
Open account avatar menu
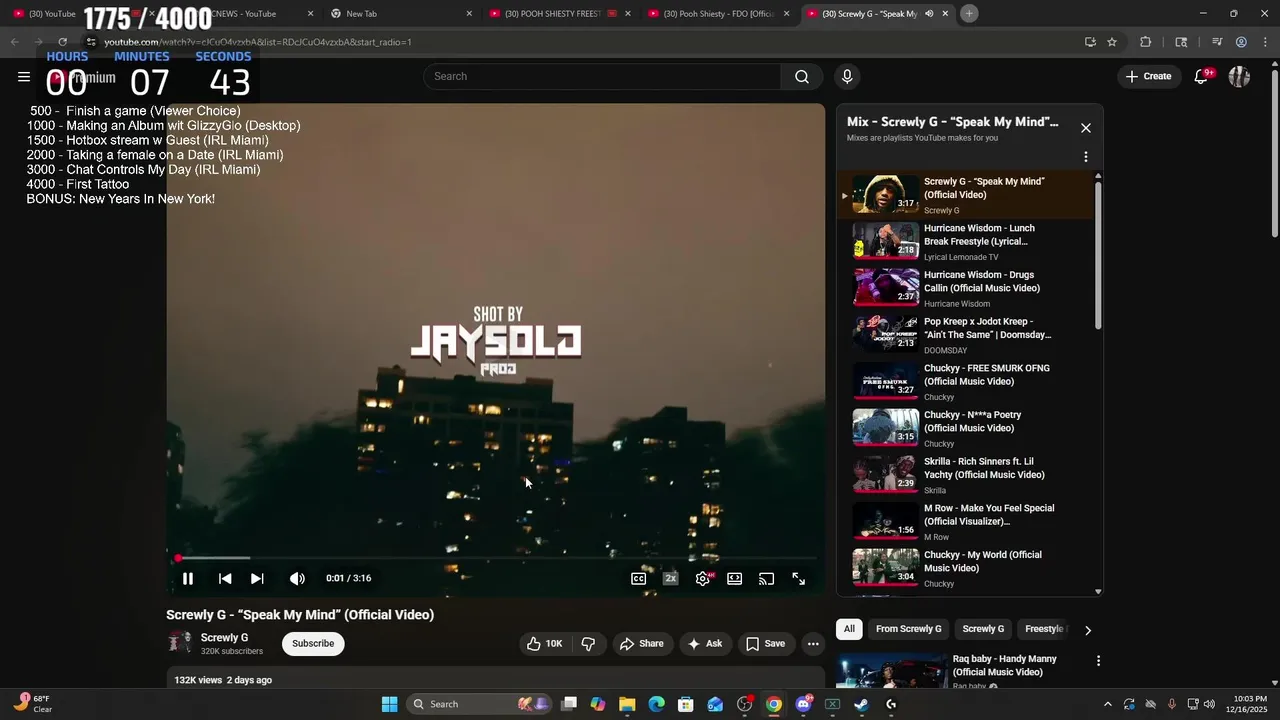[1240, 76]
